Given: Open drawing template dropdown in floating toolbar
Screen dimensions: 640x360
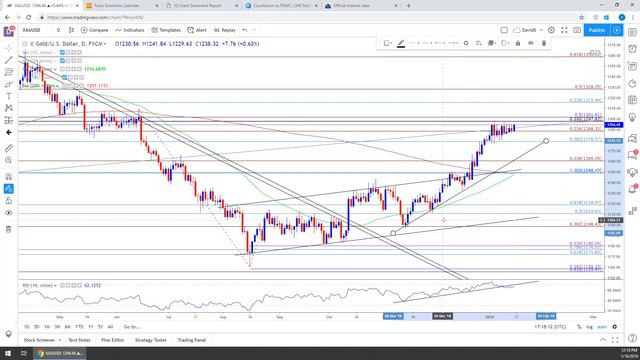Looking at the screenshot, I should pos(387,43).
